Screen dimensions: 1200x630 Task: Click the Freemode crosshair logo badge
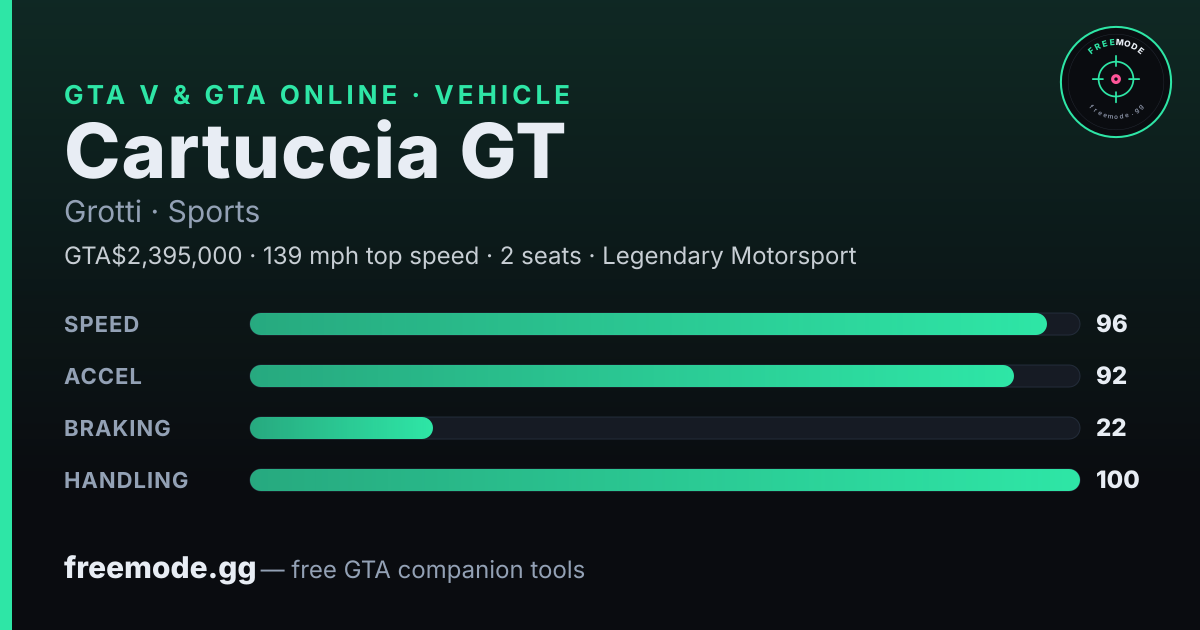1115,81
